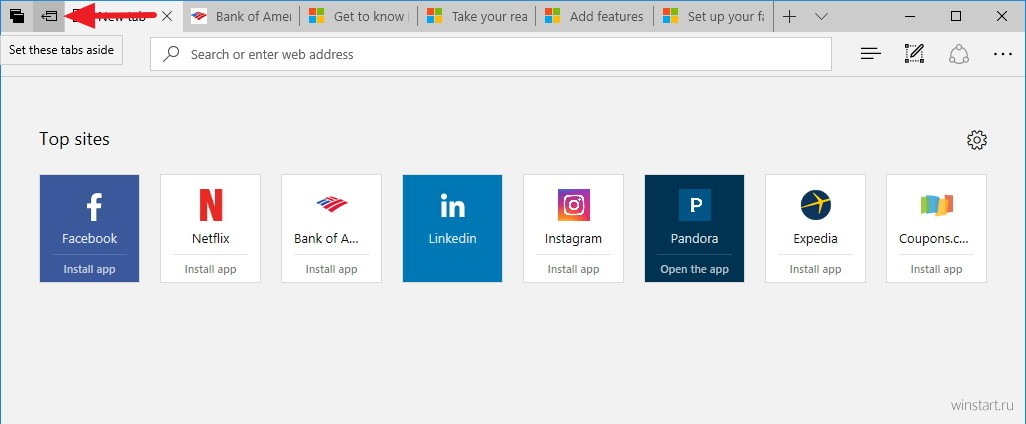Maximize the Edge browser window

point(956,16)
